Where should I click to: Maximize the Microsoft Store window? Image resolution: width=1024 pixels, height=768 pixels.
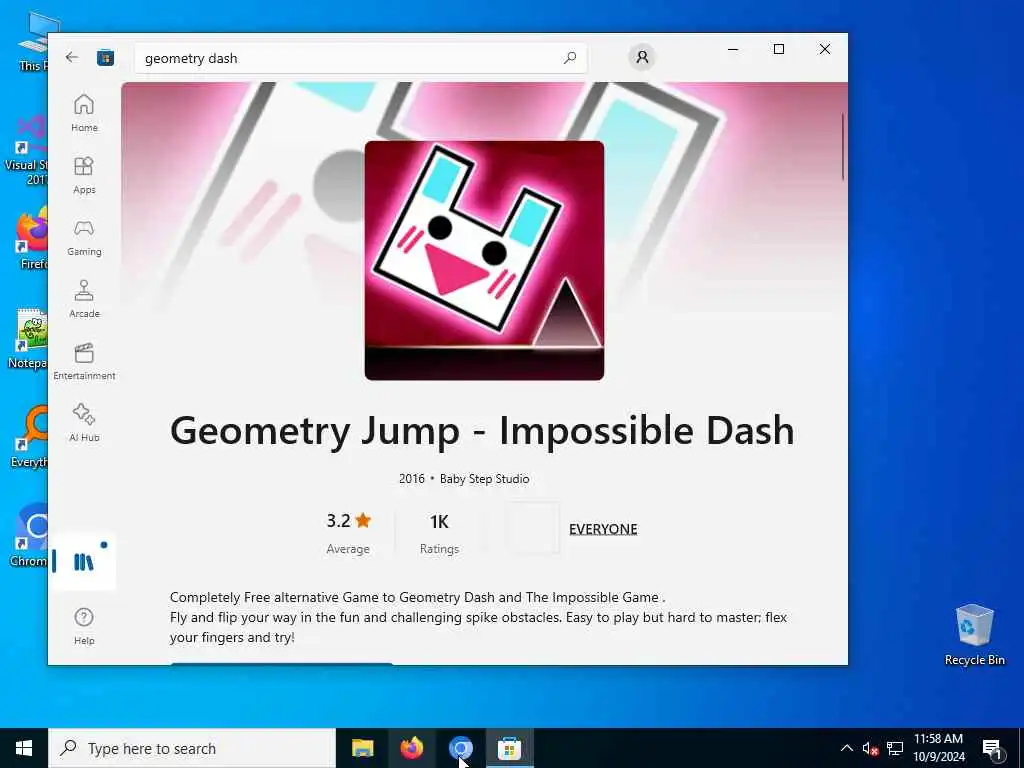[x=778, y=49]
